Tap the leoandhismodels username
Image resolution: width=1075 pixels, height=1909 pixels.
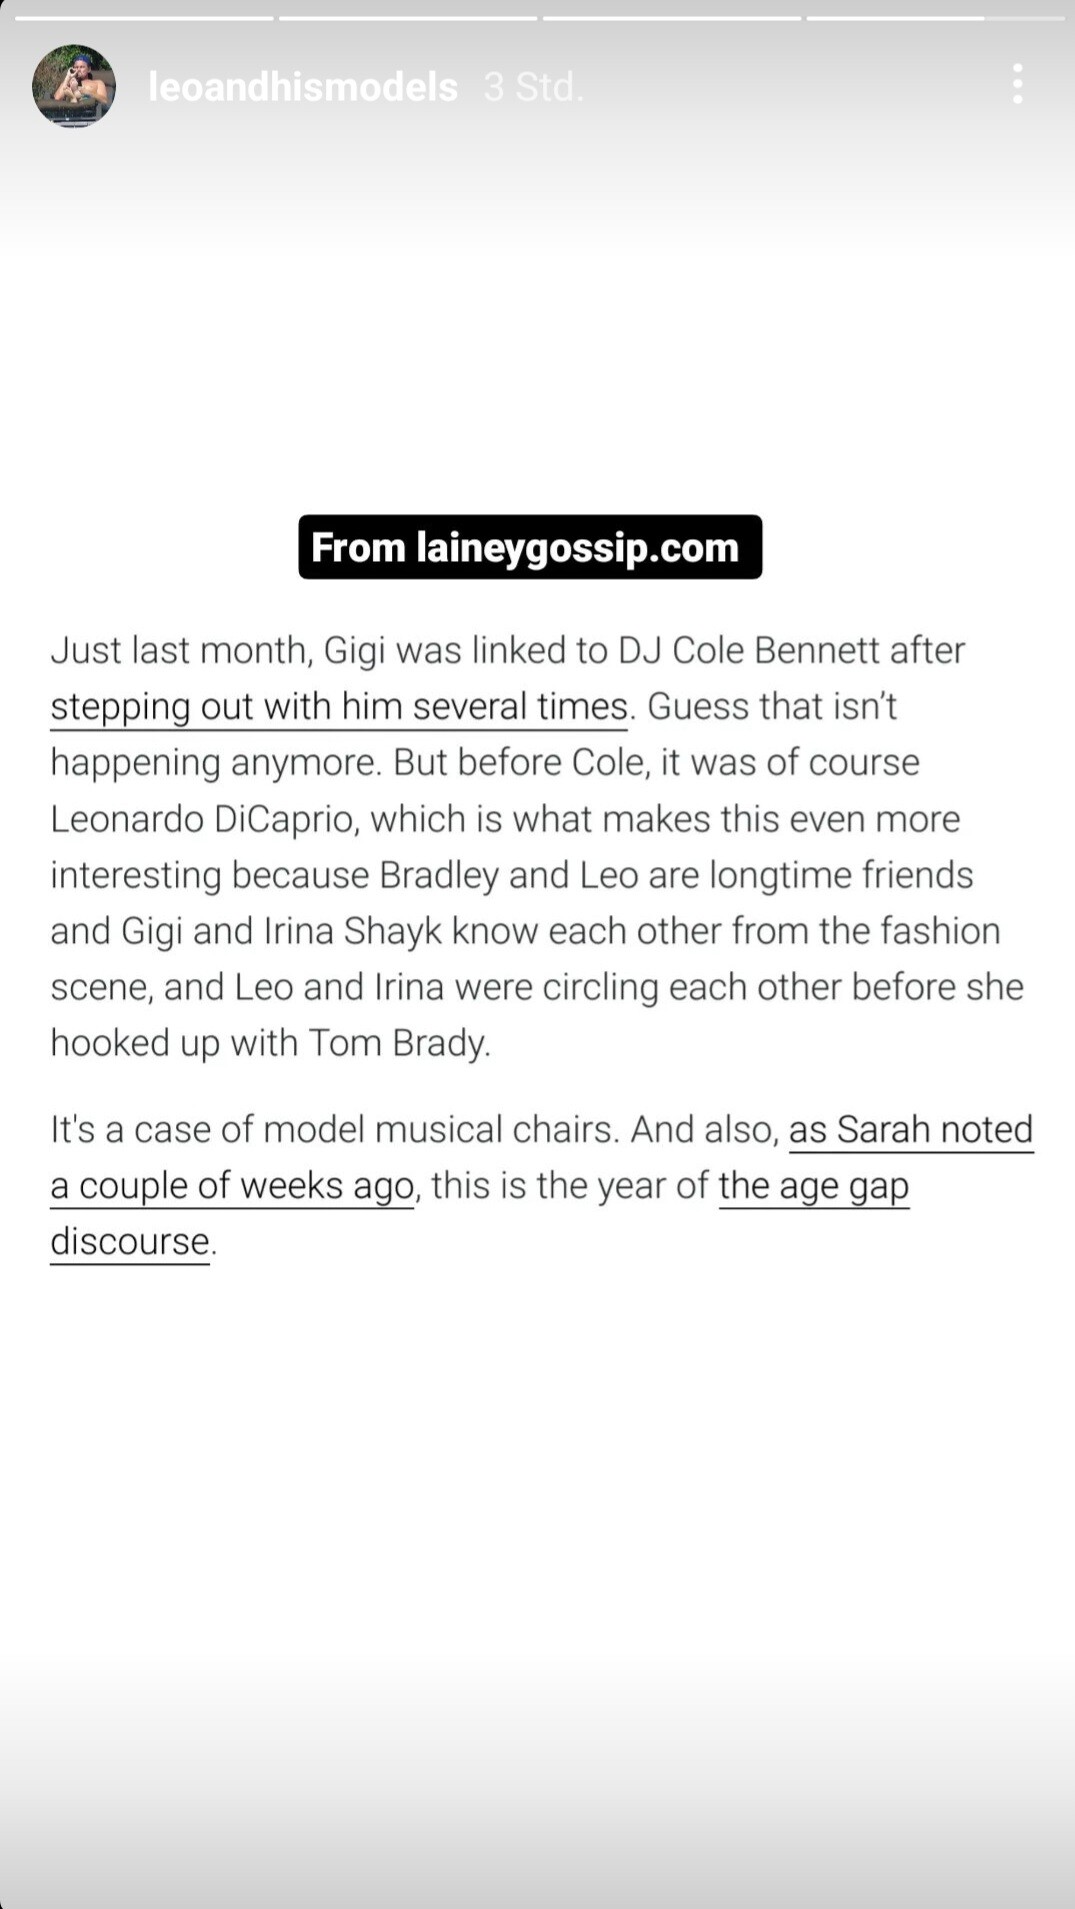coord(302,87)
